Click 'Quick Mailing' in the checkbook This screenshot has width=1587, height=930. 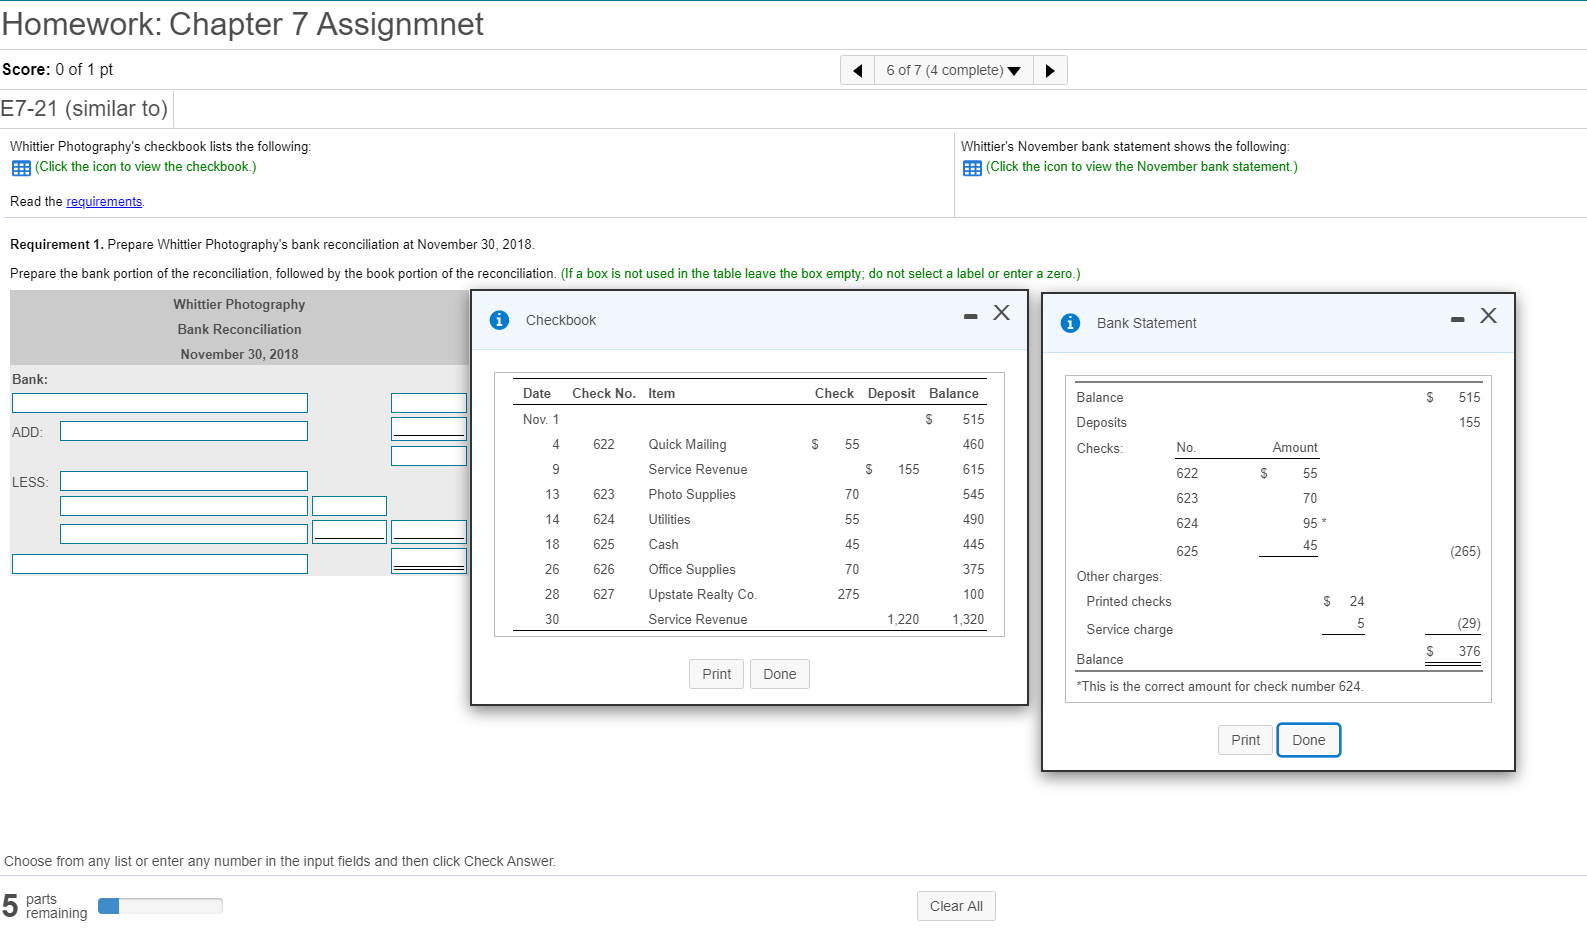687,445
